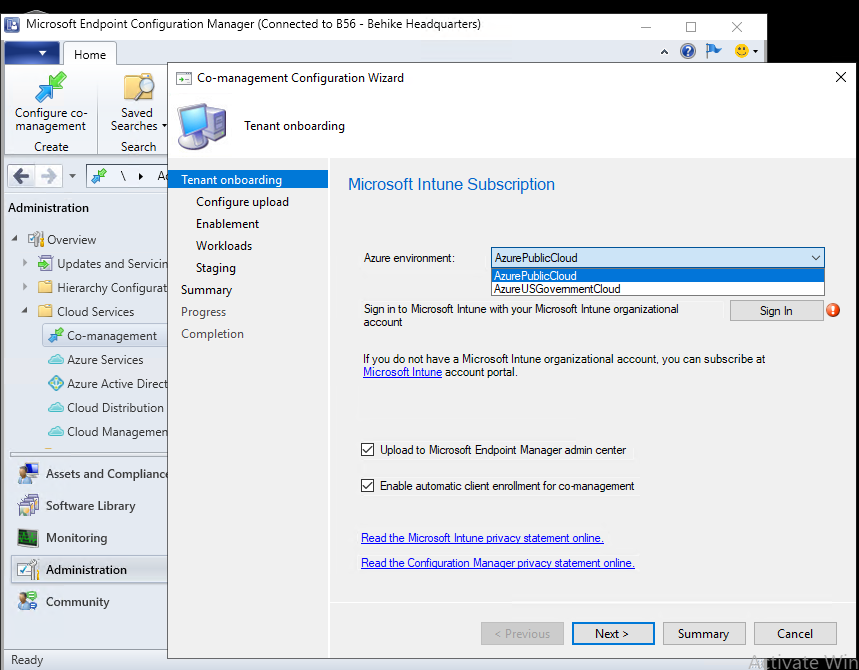Open the Software Library workspace
Screen dimensions: 859x670
(x=88, y=506)
